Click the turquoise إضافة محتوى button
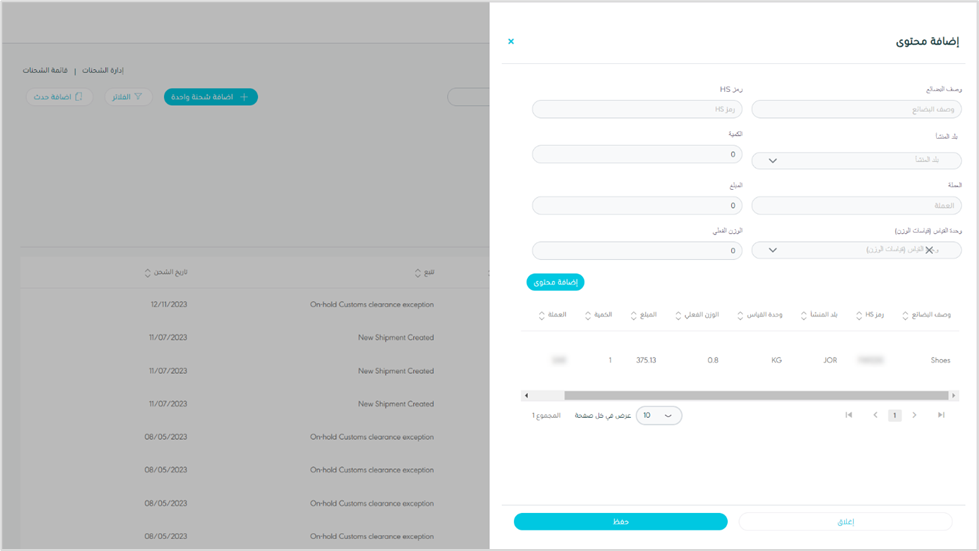Viewport: 979px width, 551px height. 555,282
